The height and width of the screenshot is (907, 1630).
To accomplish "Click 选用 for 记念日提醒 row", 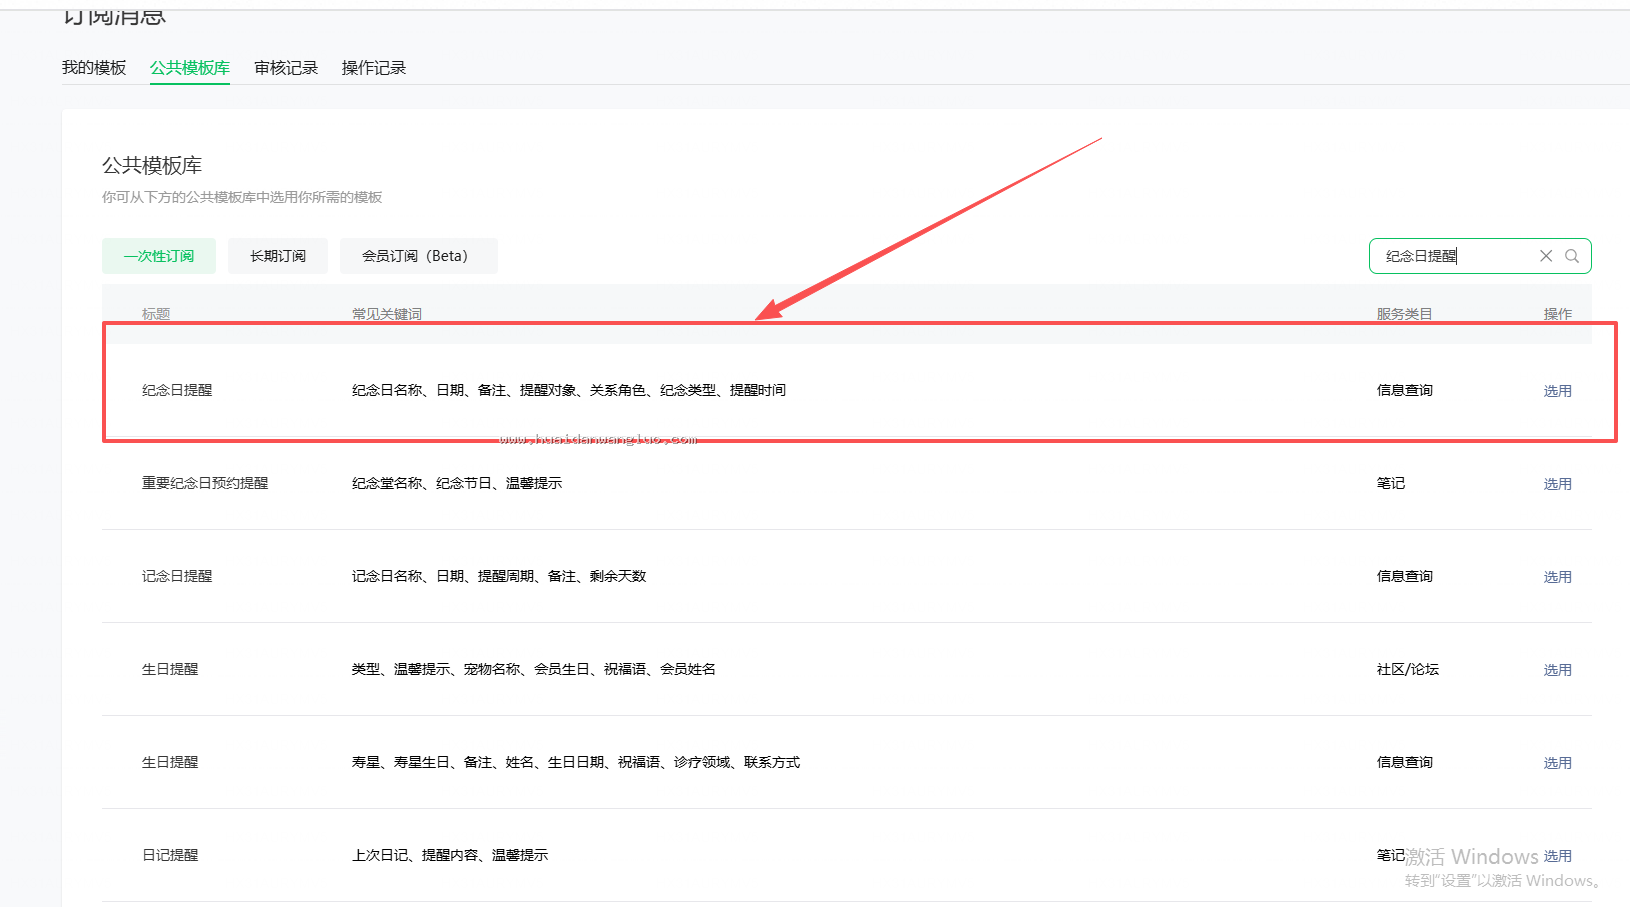I will point(1557,577).
